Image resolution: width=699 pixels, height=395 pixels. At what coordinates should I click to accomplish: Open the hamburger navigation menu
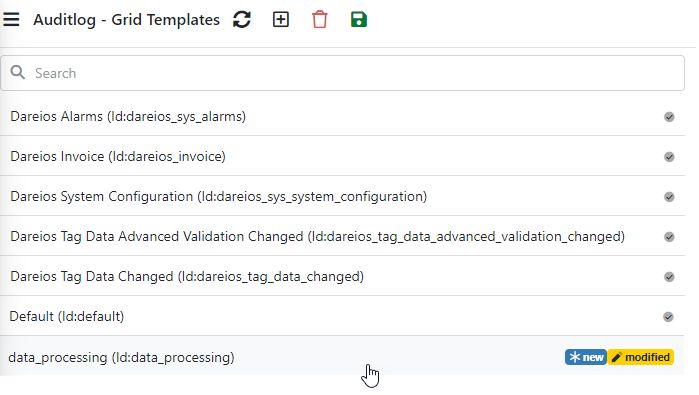pyautogui.click(x=11, y=20)
